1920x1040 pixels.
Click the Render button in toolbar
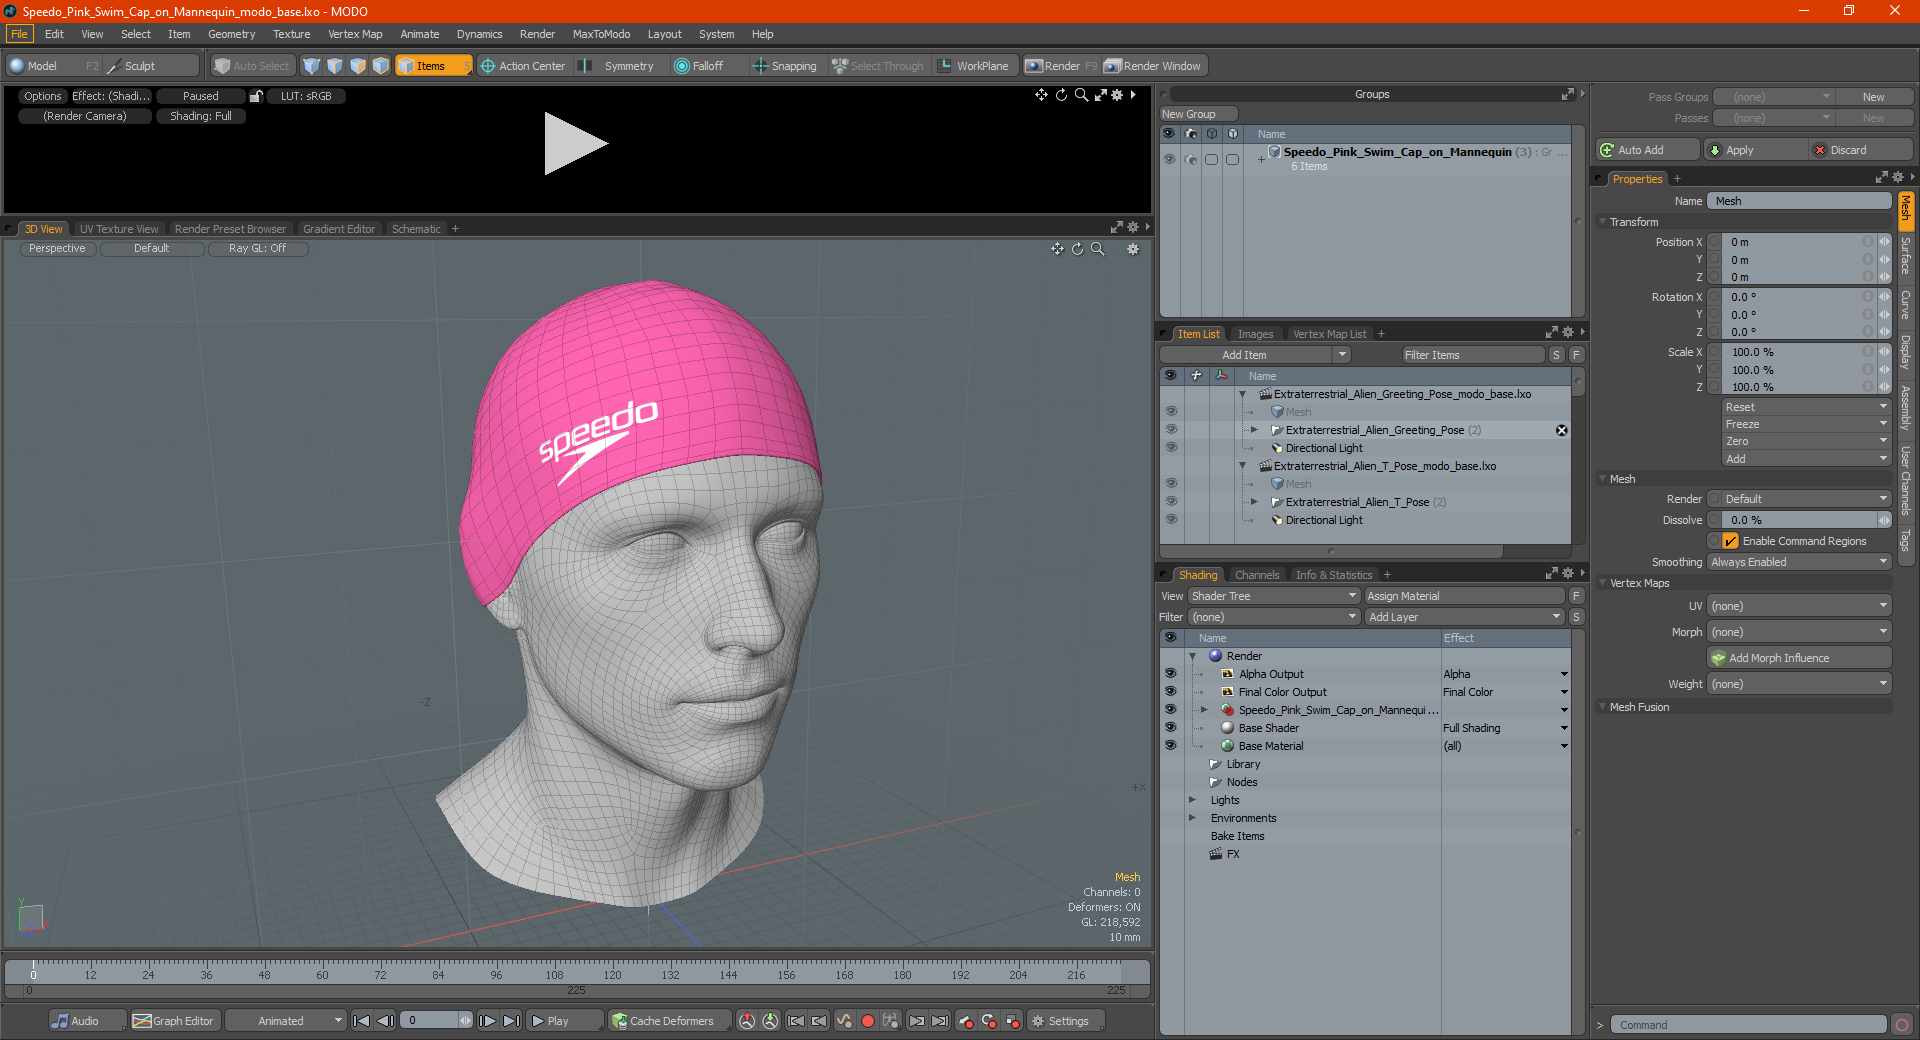click(x=1060, y=66)
